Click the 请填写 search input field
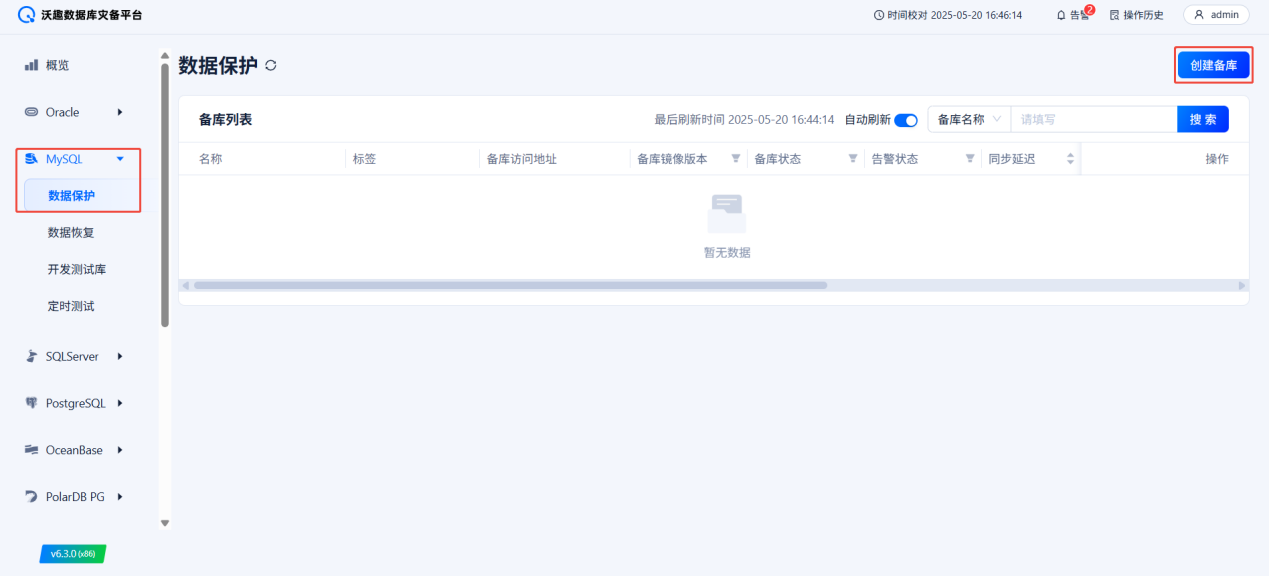This screenshot has height=576, width=1269. [x=1094, y=119]
